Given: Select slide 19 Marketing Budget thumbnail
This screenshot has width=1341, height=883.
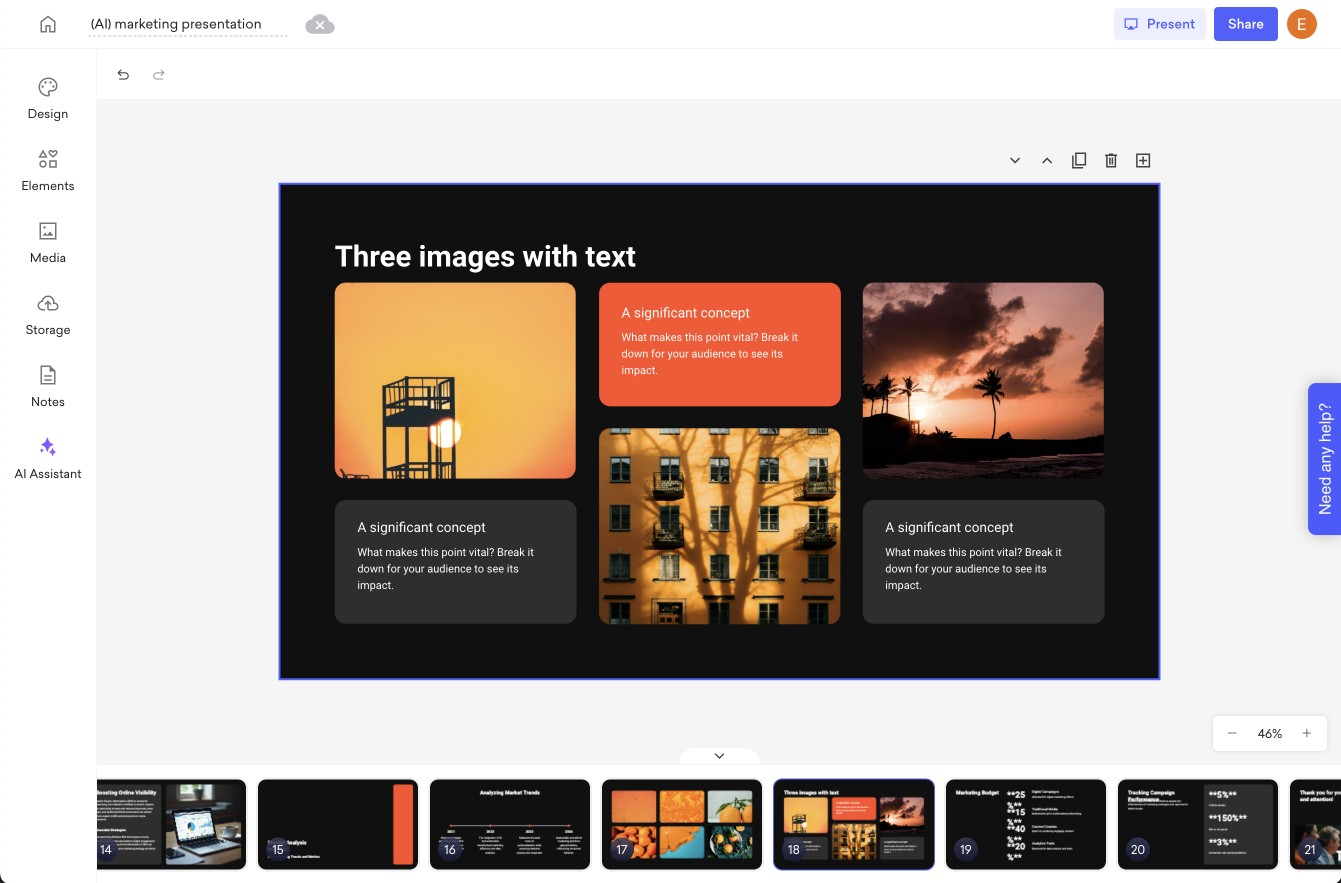Looking at the screenshot, I should (x=1026, y=825).
